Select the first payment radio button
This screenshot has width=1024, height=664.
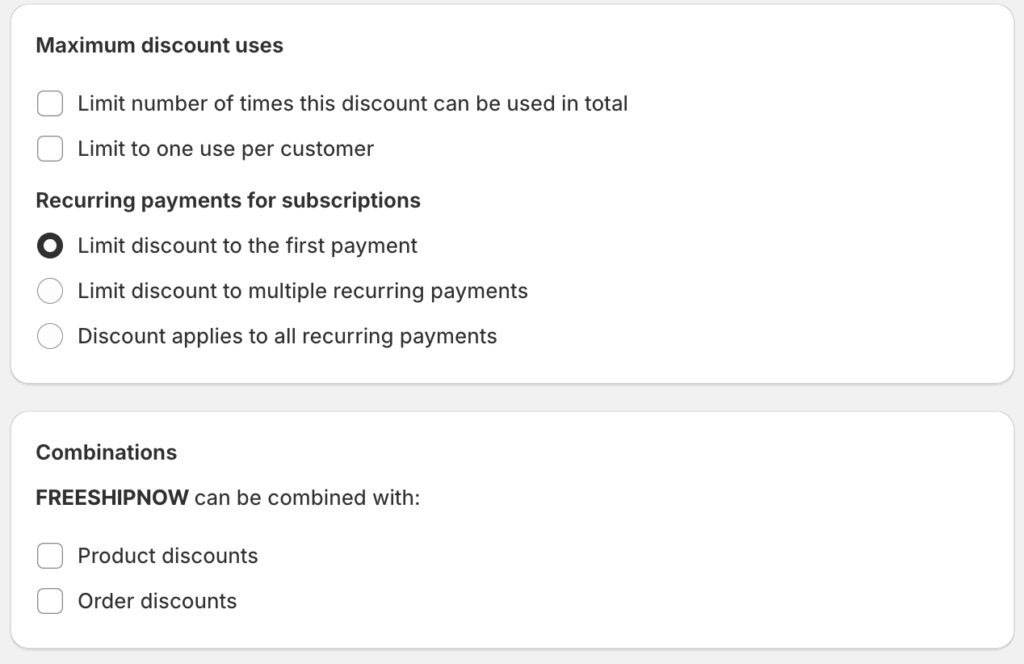[50, 246]
